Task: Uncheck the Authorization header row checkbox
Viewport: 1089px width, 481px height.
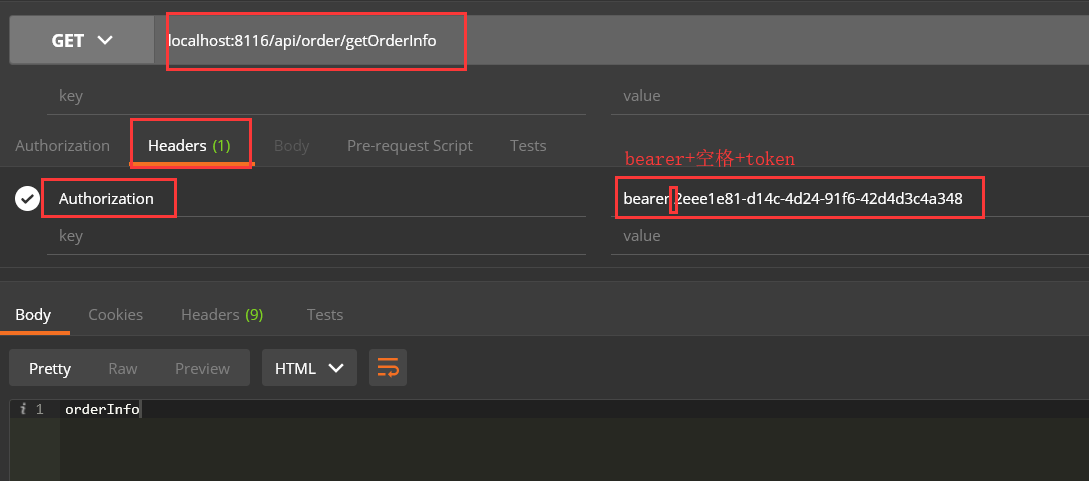Action: point(28,199)
